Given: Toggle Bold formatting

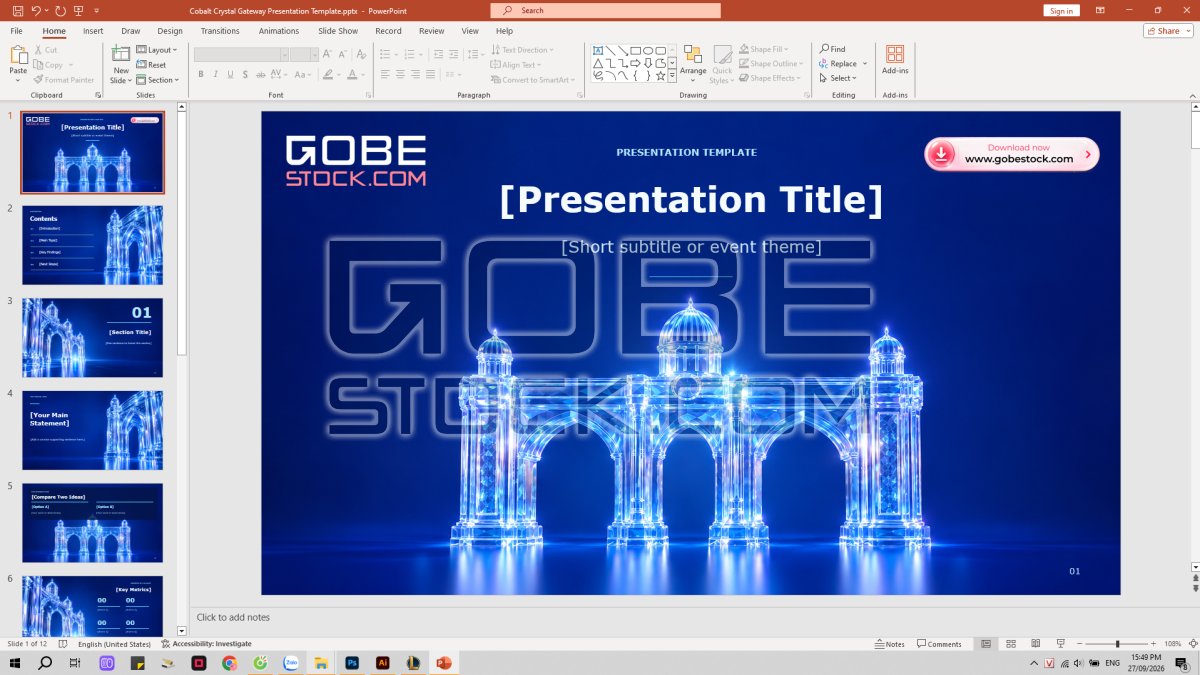Looking at the screenshot, I should click(201, 74).
